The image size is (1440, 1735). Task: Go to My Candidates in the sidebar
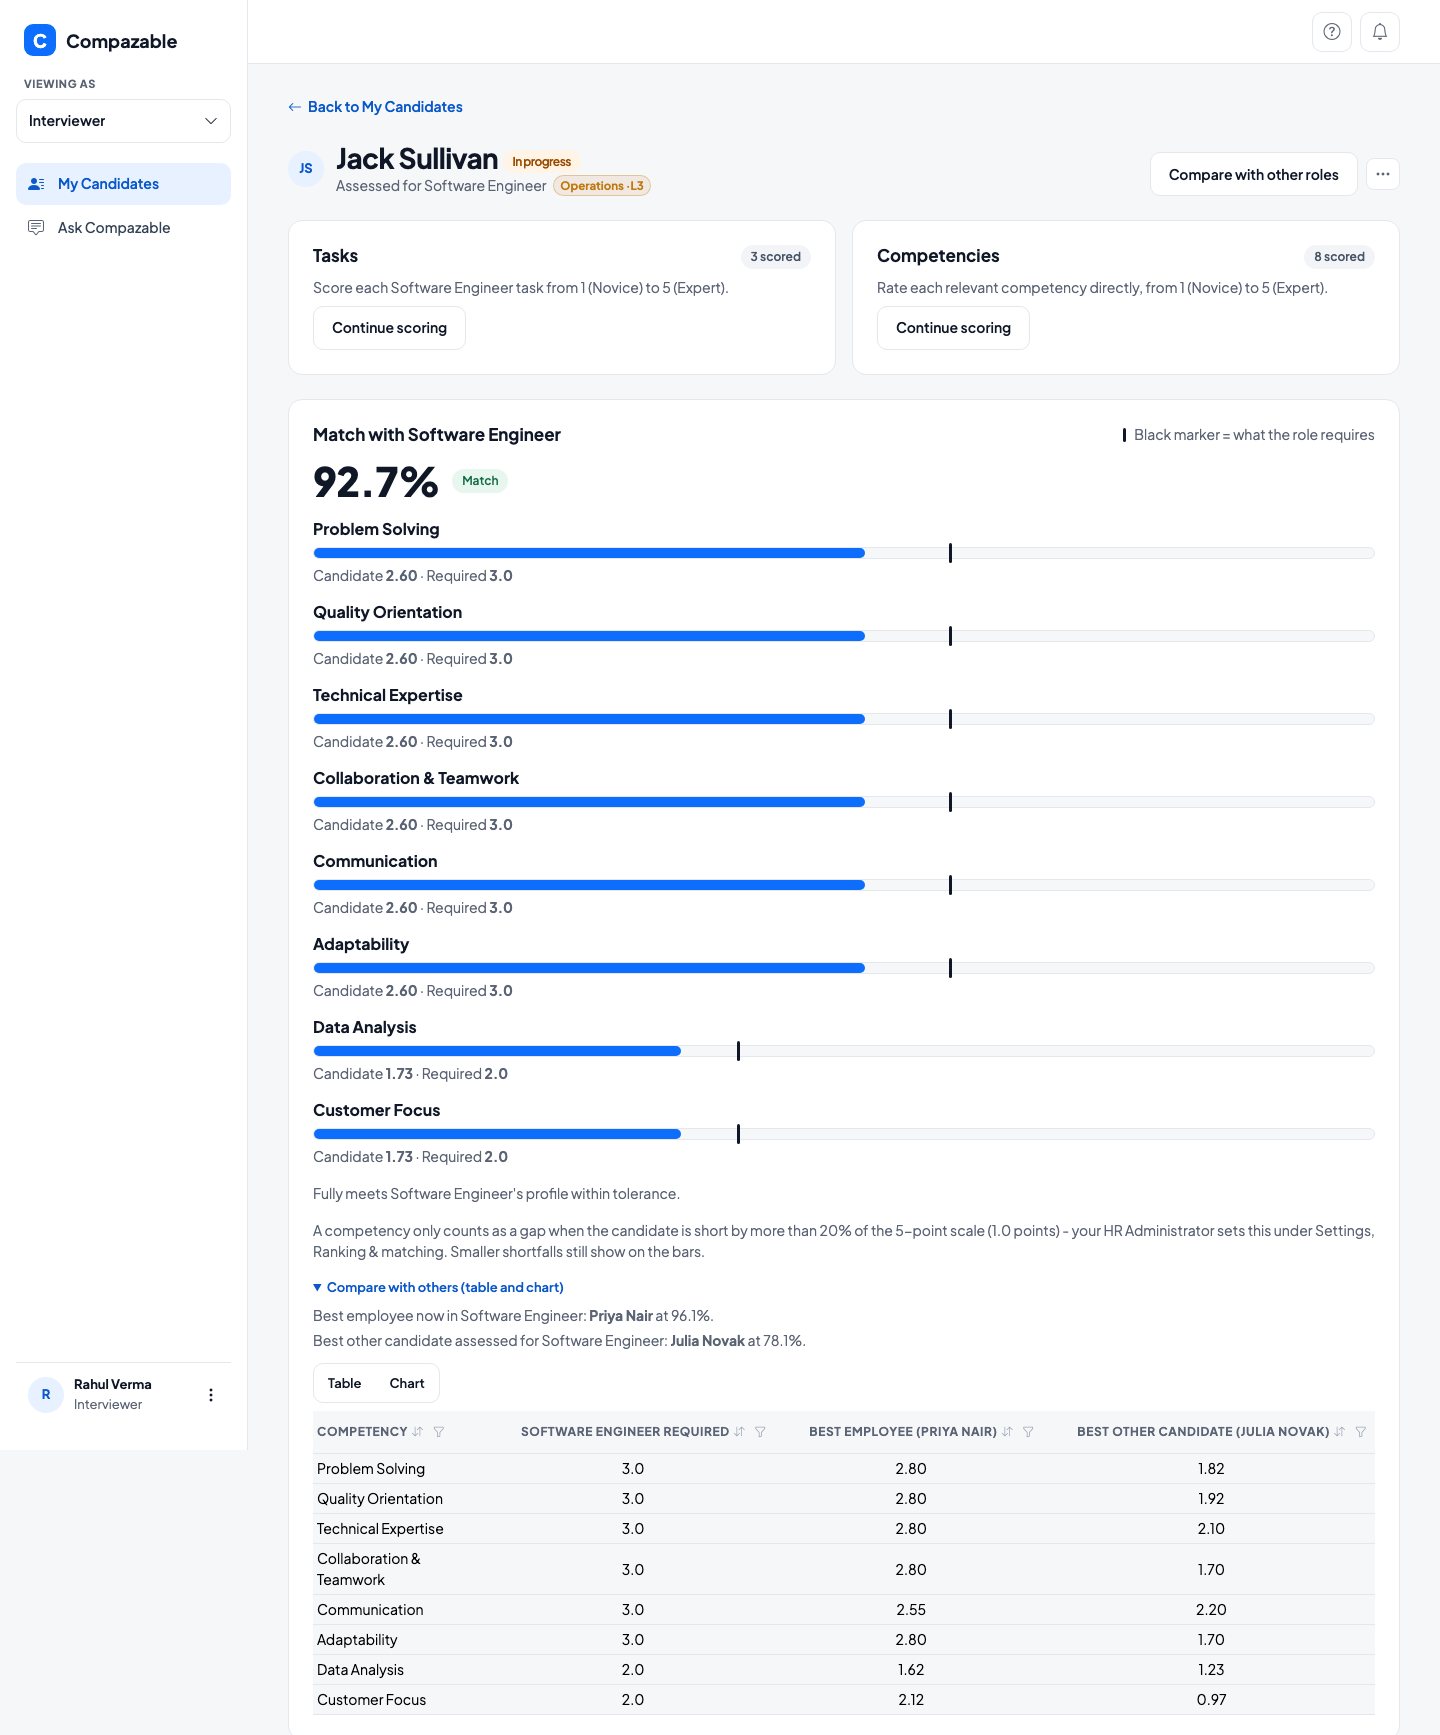tap(123, 184)
